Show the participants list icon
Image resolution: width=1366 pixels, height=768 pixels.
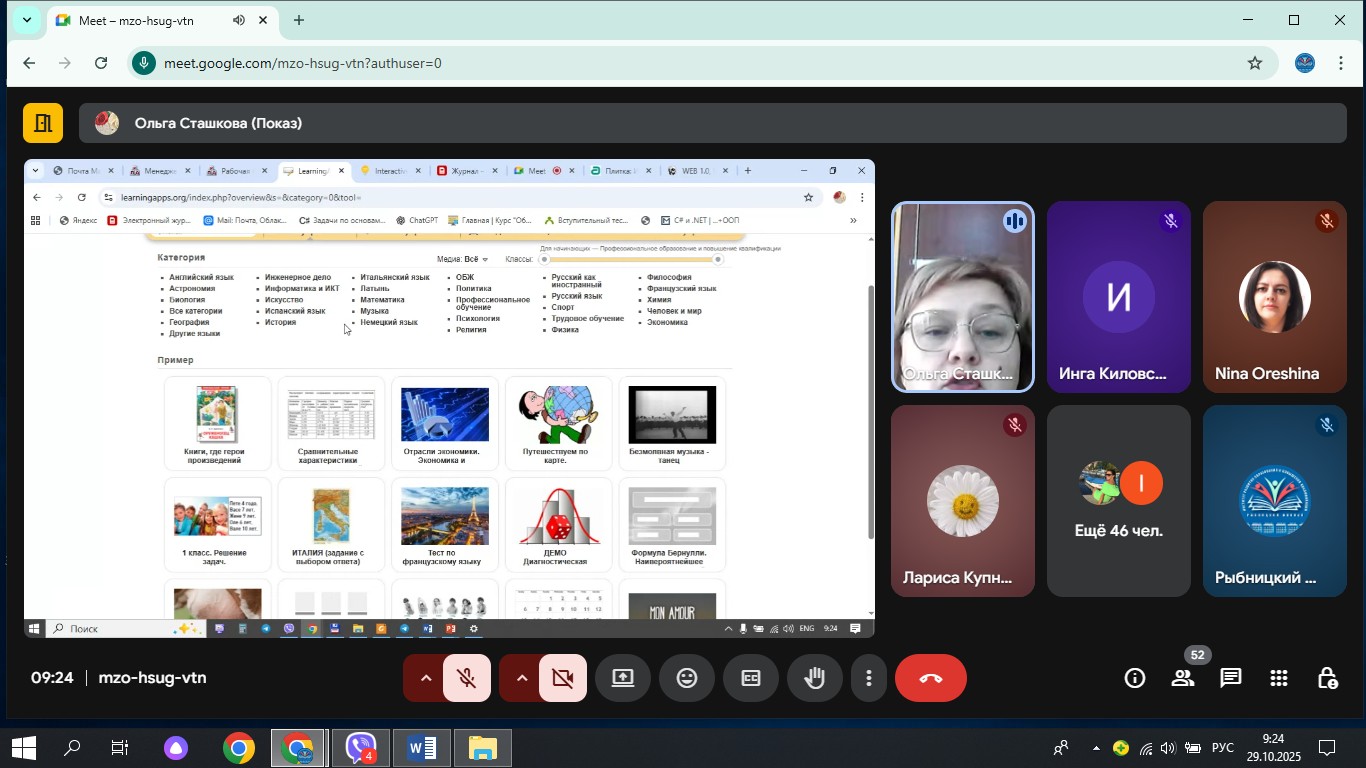point(1183,678)
